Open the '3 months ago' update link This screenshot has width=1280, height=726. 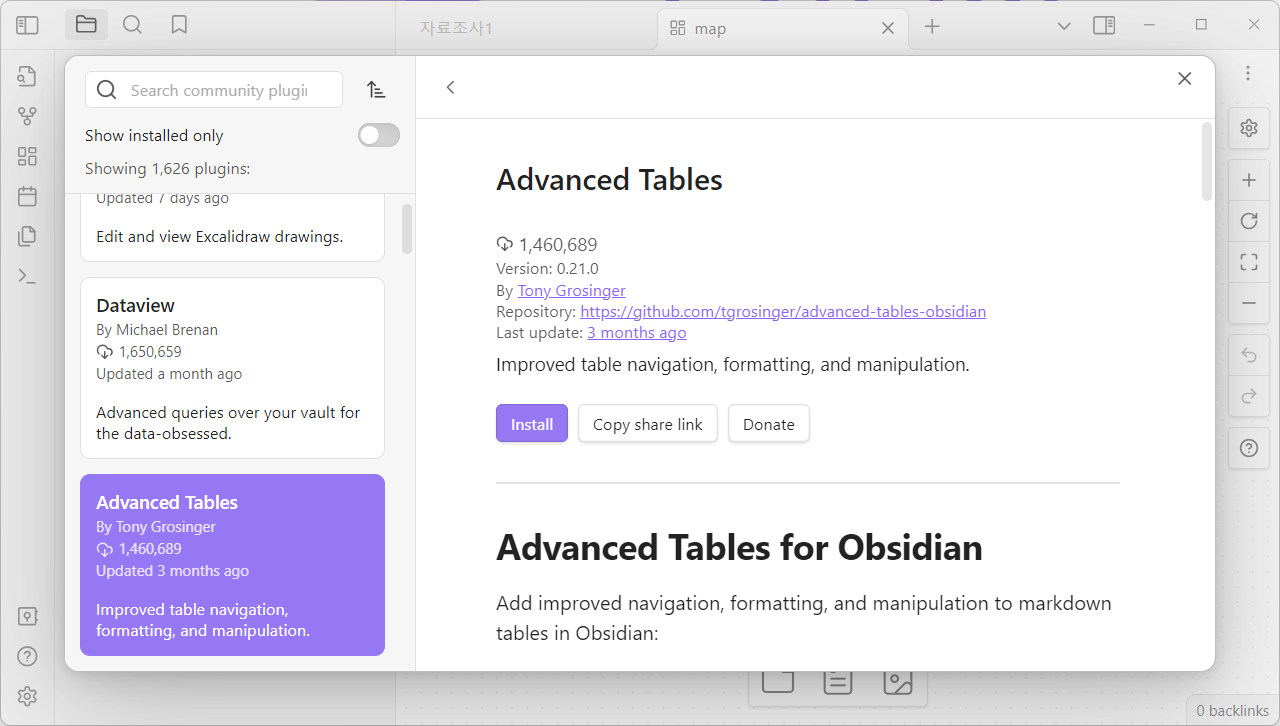point(637,332)
